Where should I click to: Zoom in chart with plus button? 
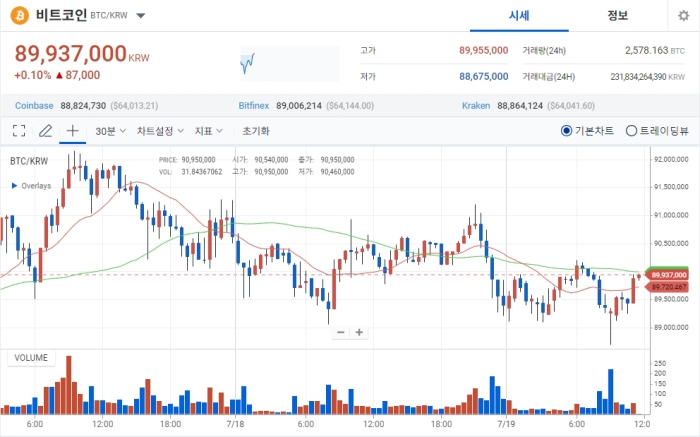(359, 332)
